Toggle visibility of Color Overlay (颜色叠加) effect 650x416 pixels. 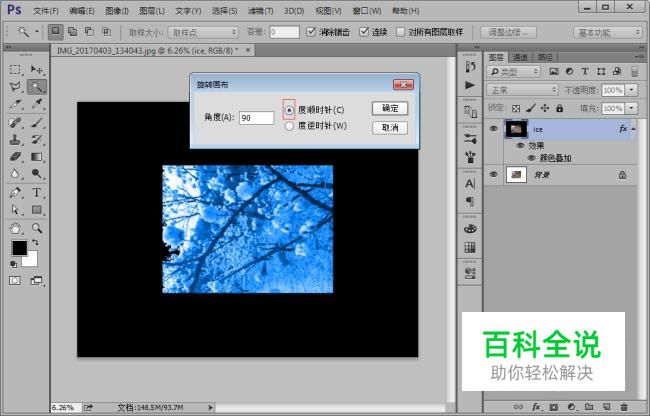pos(531,158)
